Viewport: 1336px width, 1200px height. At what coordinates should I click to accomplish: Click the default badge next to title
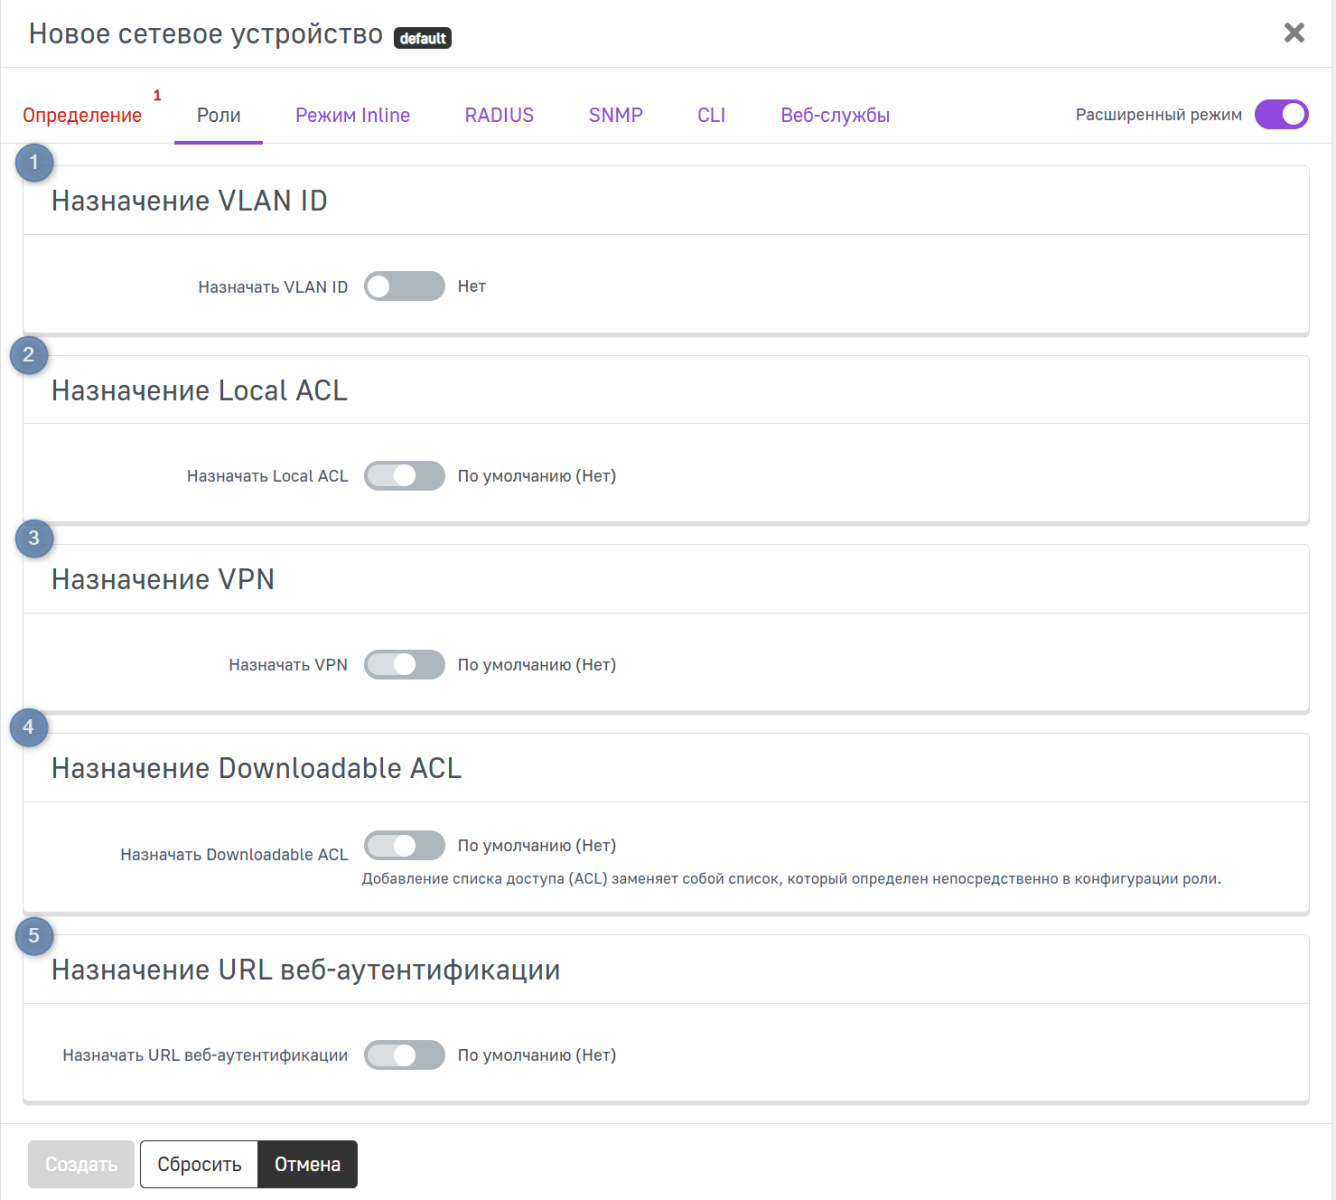tap(423, 38)
